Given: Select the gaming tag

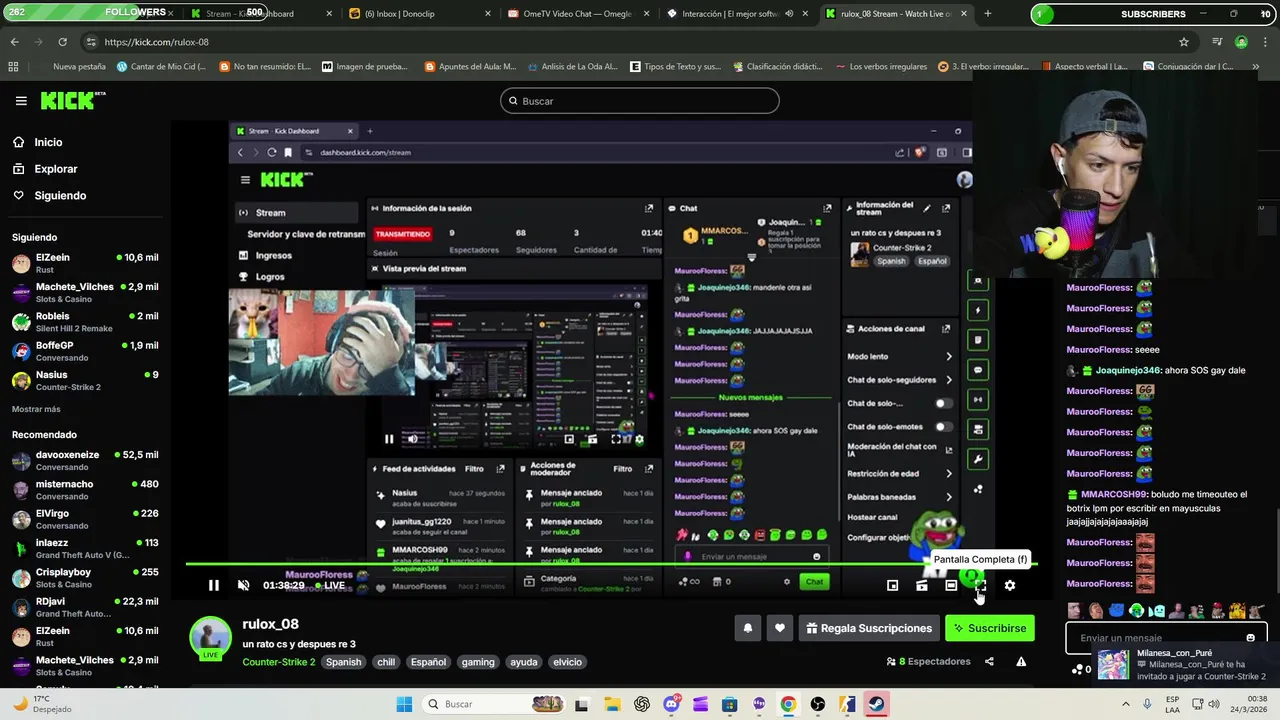Looking at the screenshot, I should (x=478, y=662).
